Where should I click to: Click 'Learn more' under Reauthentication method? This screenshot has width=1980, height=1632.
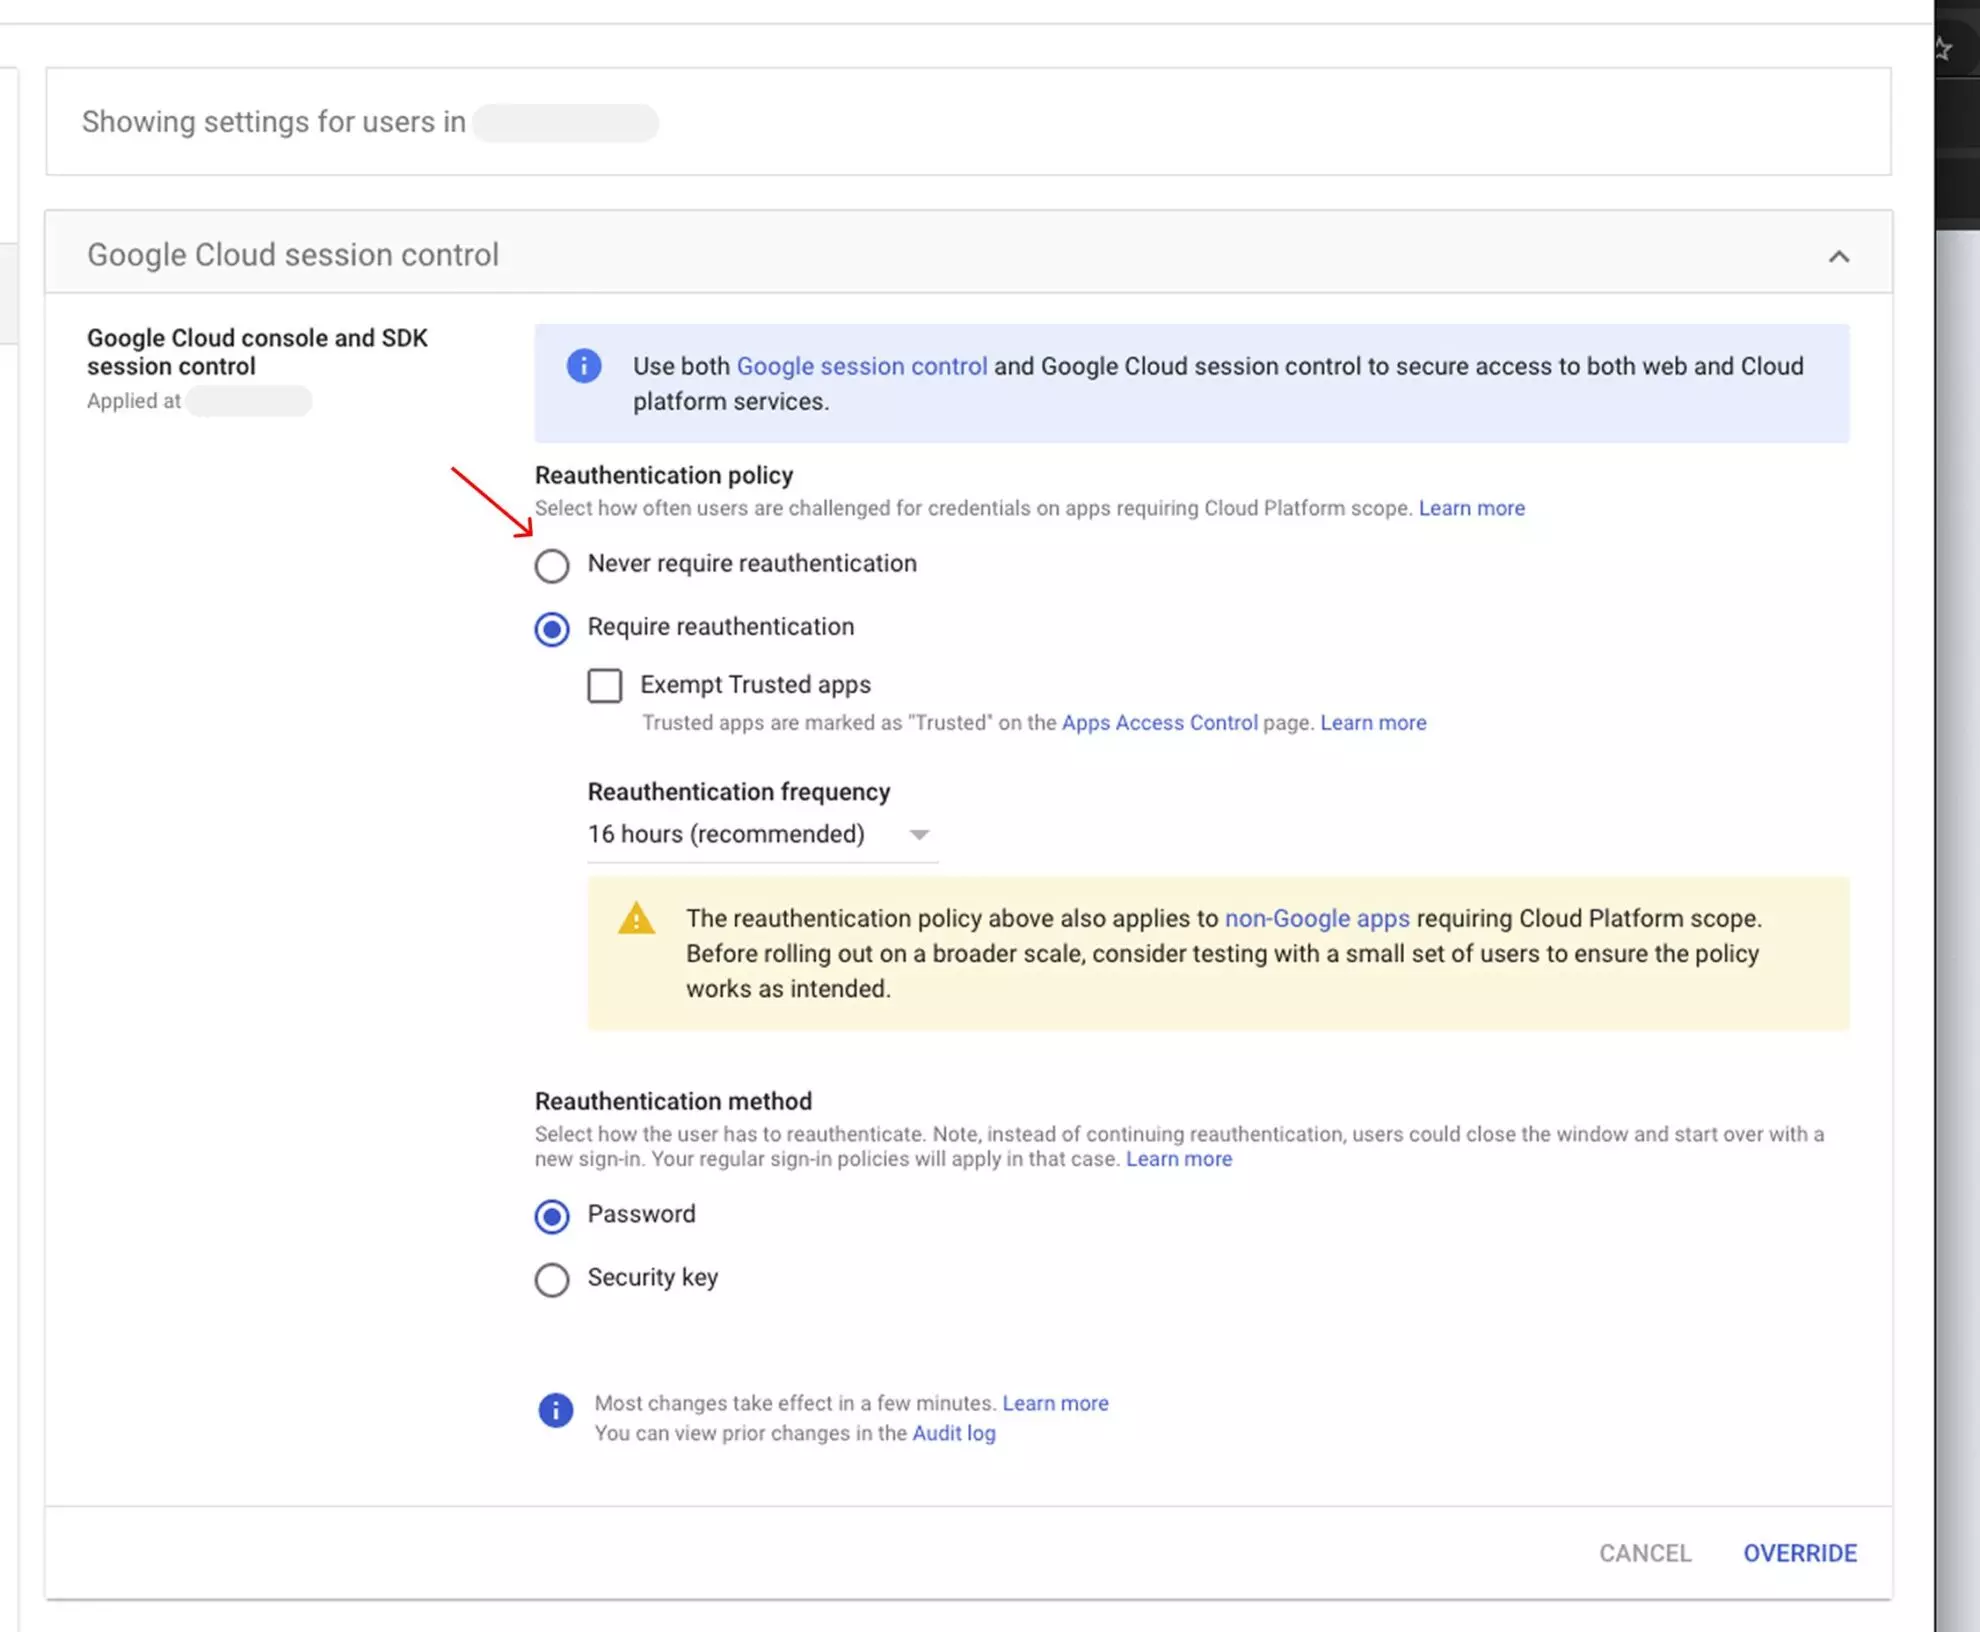pyautogui.click(x=1178, y=1159)
